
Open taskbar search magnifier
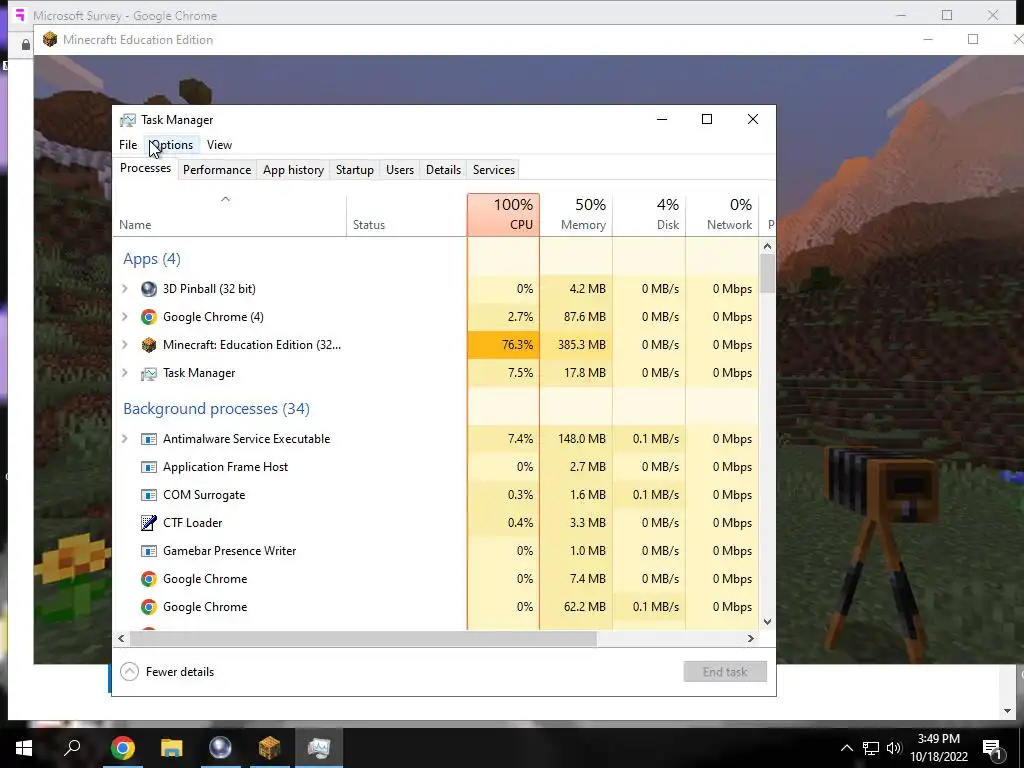click(72, 747)
